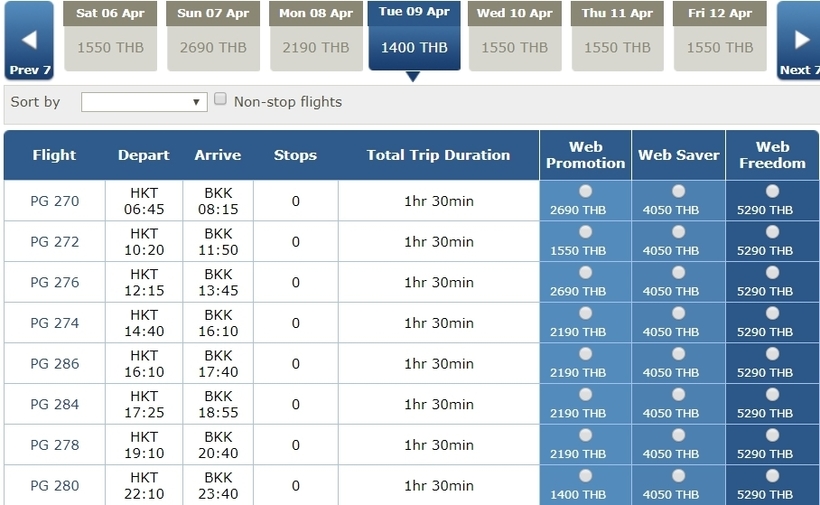Open the Sort by dropdown
Viewport: 820px width, 505px height.
point(144,102)
